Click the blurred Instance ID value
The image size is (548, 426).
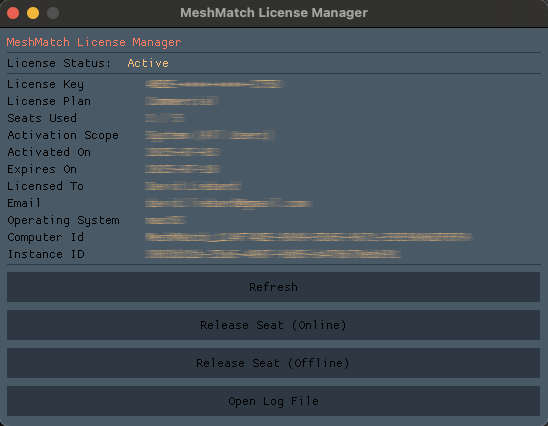(x=273, y=254)
